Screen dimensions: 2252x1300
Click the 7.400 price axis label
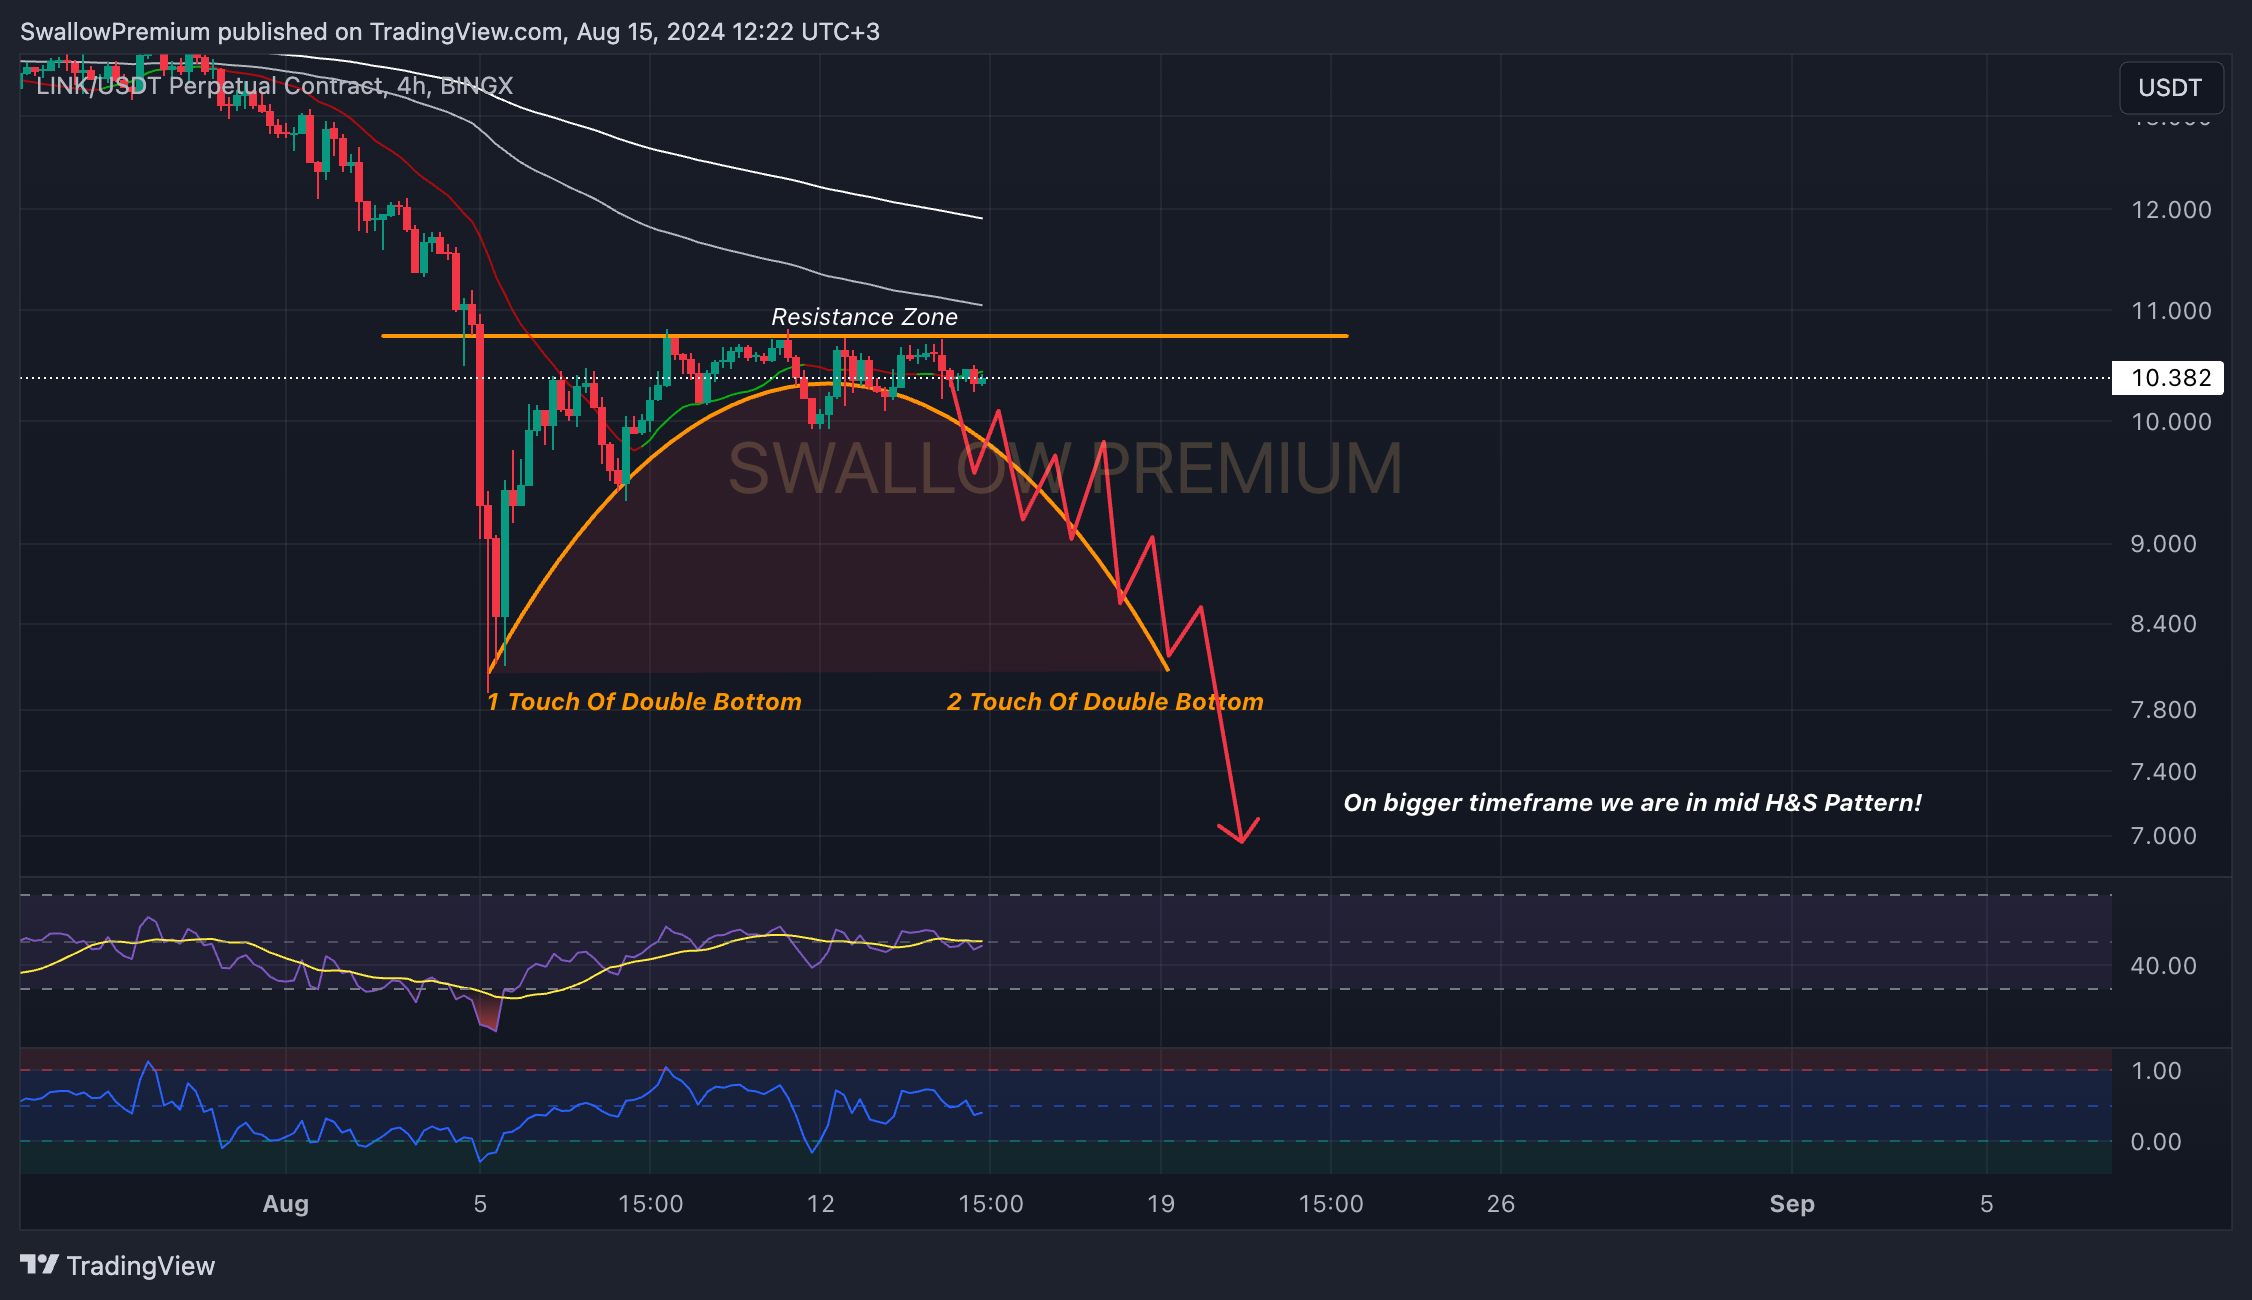(x=2164, y=772)
